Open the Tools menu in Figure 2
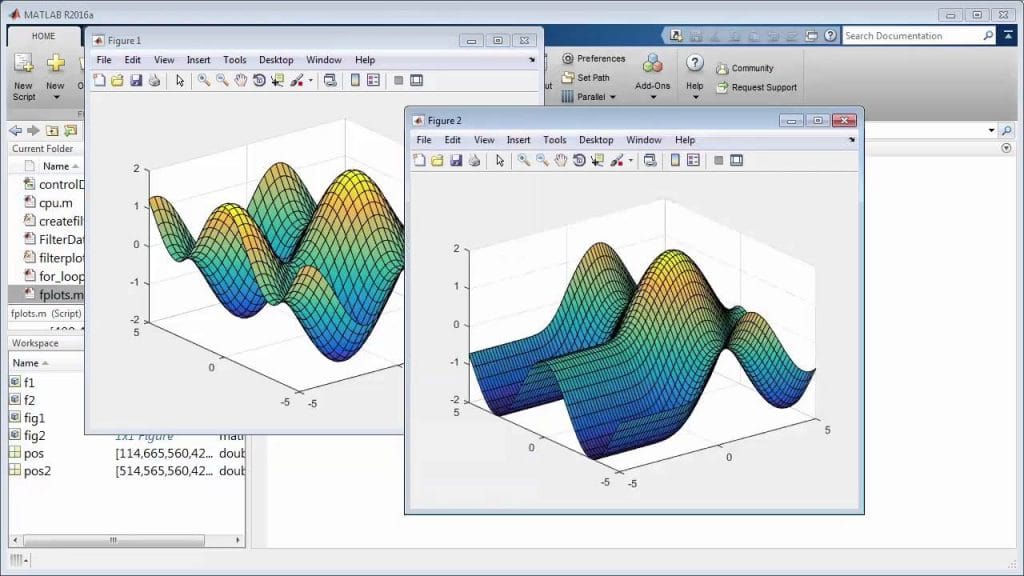 click(554, 140)
